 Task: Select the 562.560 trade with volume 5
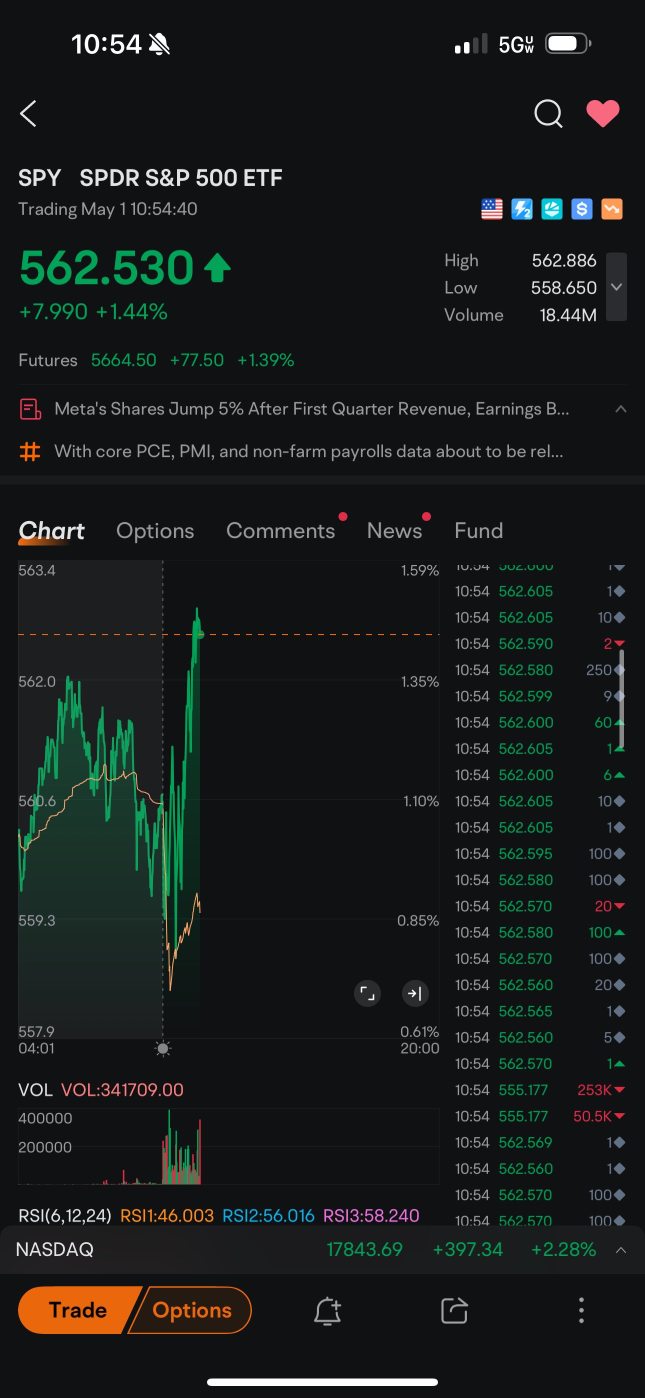tap(540, 1037)
